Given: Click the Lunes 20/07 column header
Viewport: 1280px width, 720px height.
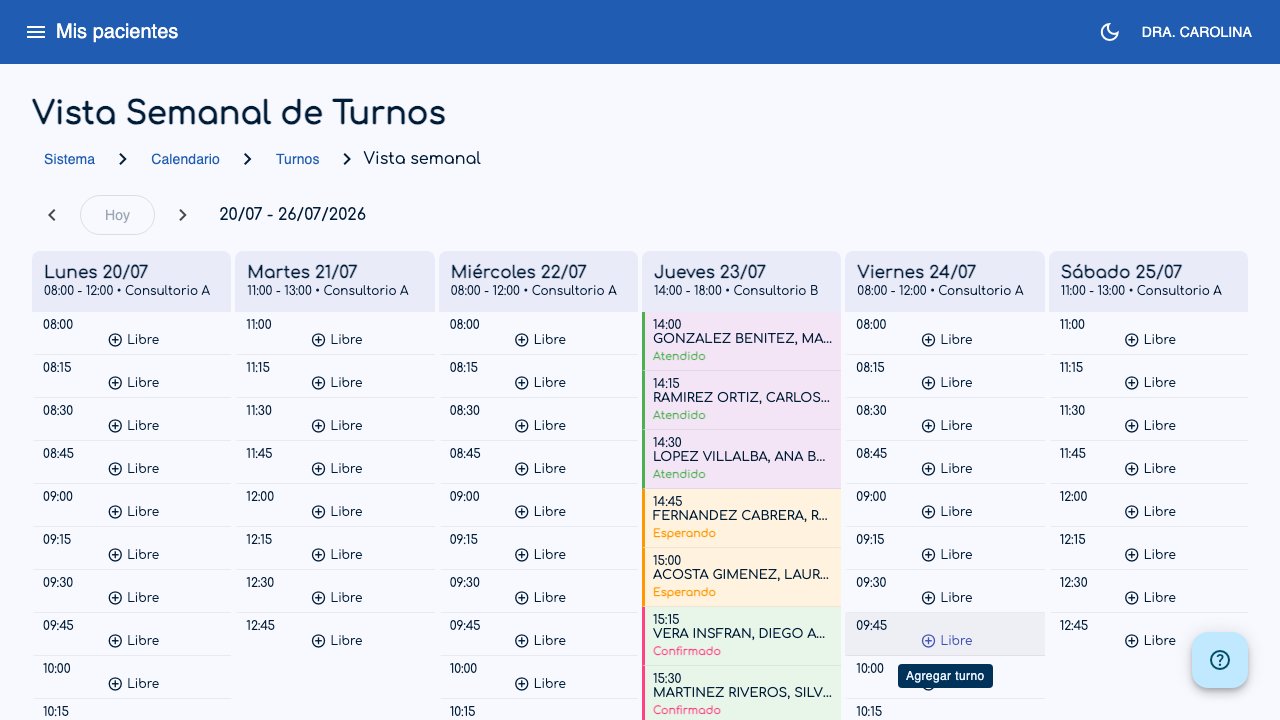Looking at the screenshot, I should pos(132,280).
